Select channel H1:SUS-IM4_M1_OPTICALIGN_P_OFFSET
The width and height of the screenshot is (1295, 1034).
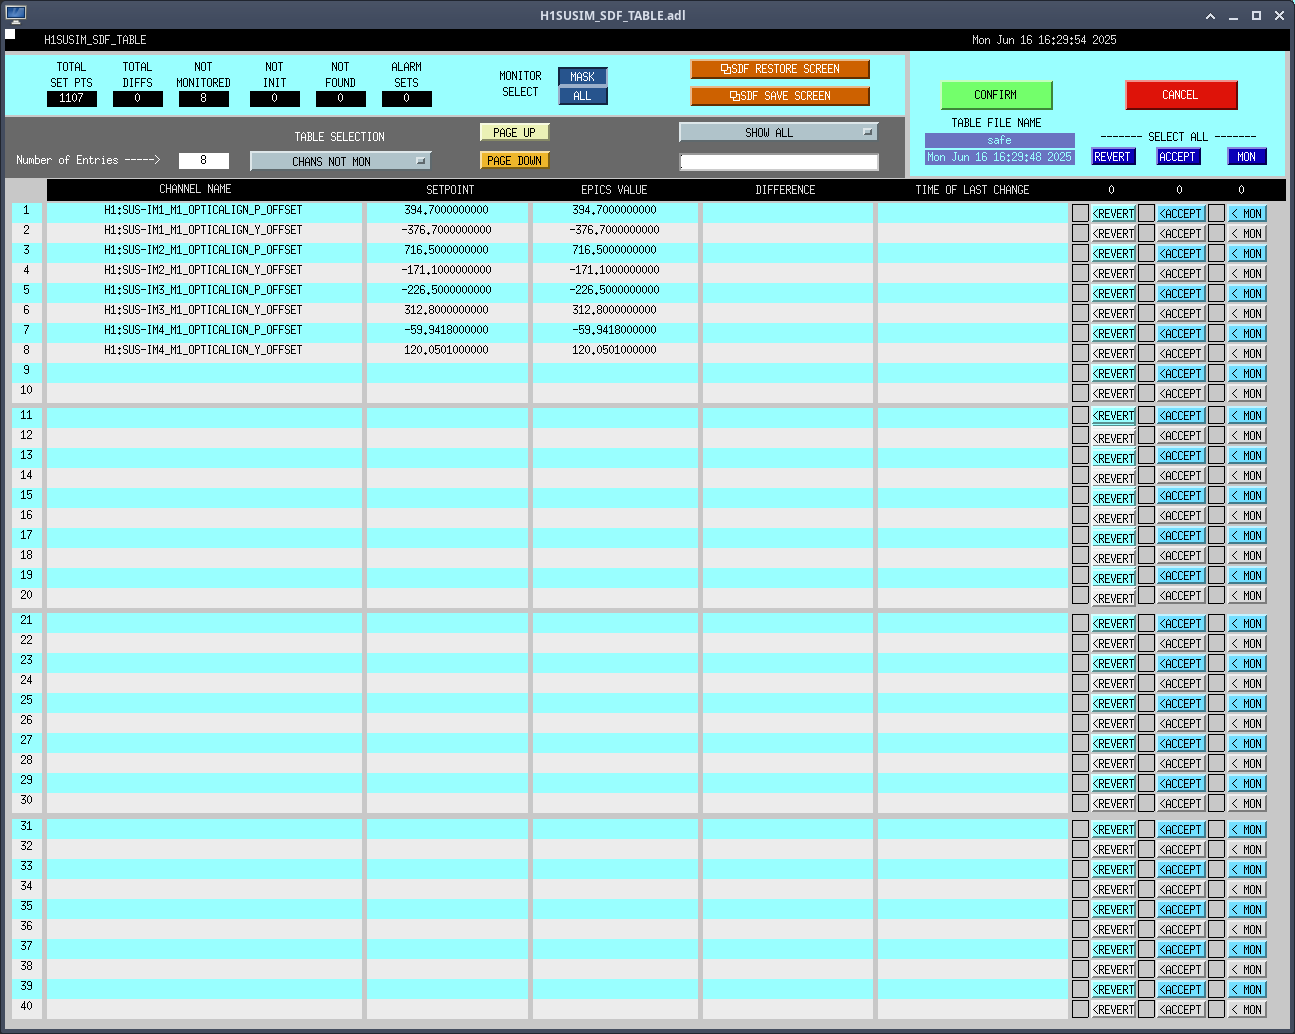(204, 331)
